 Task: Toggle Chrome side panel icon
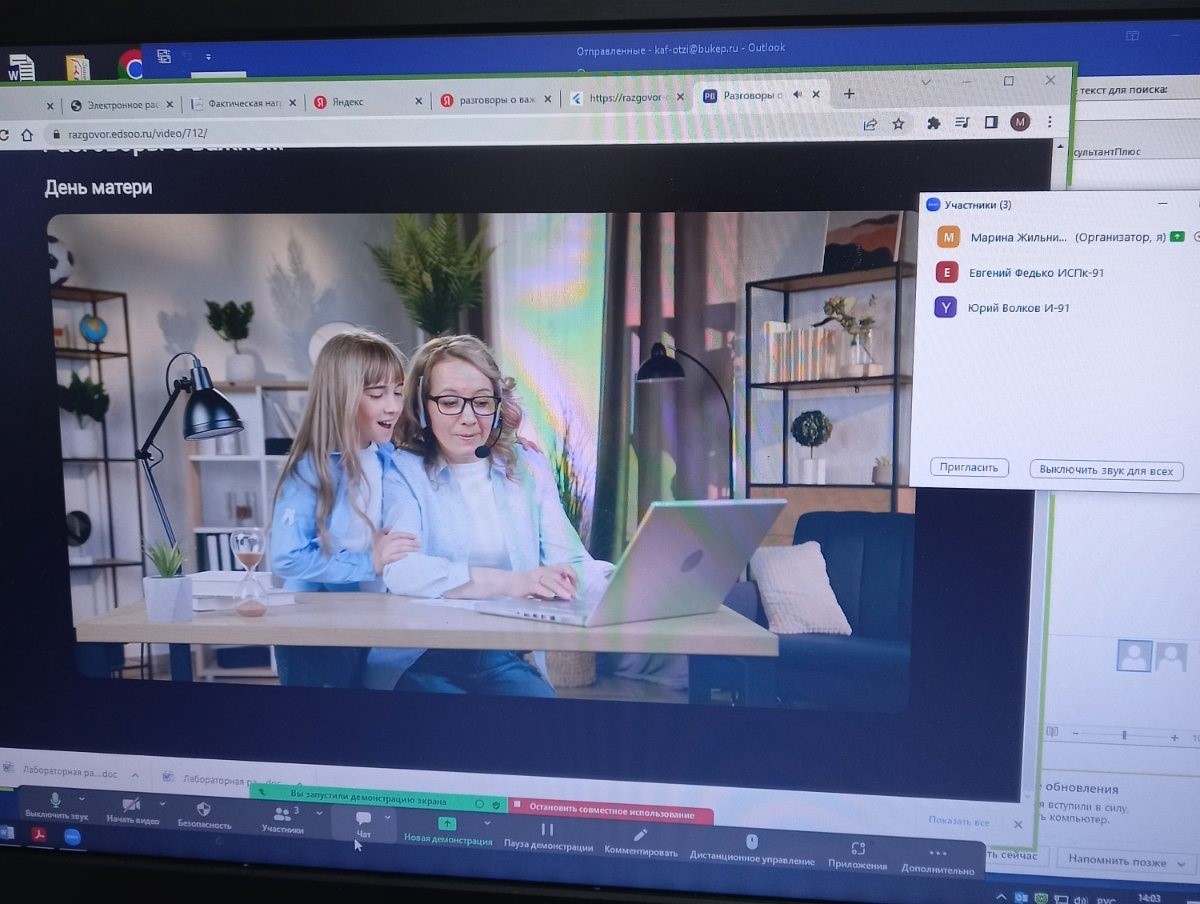point(991,122)
